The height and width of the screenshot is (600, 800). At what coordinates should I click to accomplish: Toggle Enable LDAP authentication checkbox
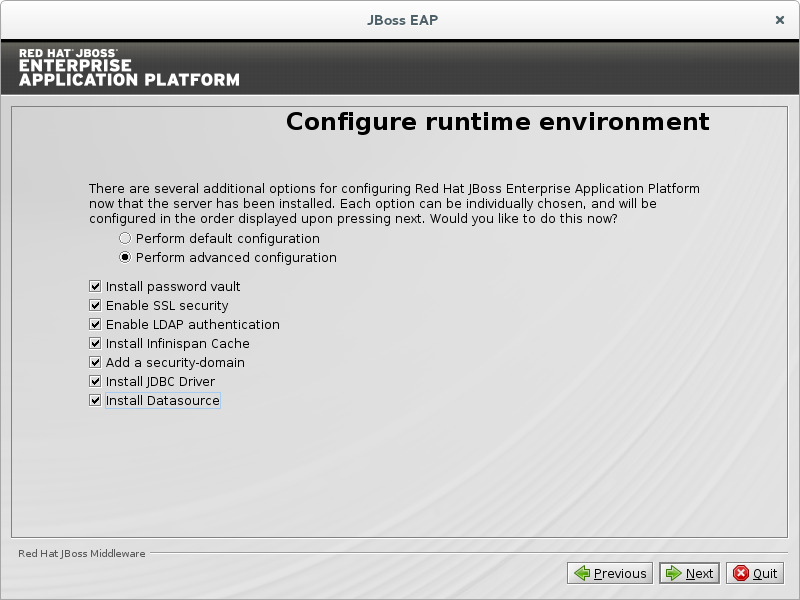[x=96, y=325]
